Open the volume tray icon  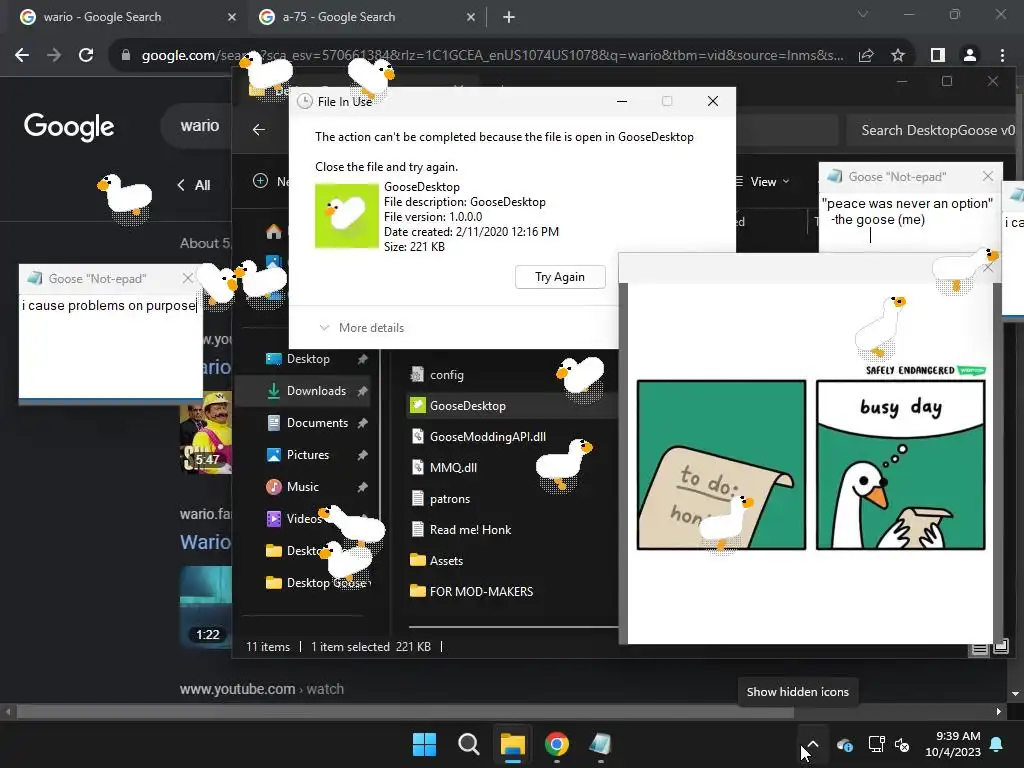903,744
